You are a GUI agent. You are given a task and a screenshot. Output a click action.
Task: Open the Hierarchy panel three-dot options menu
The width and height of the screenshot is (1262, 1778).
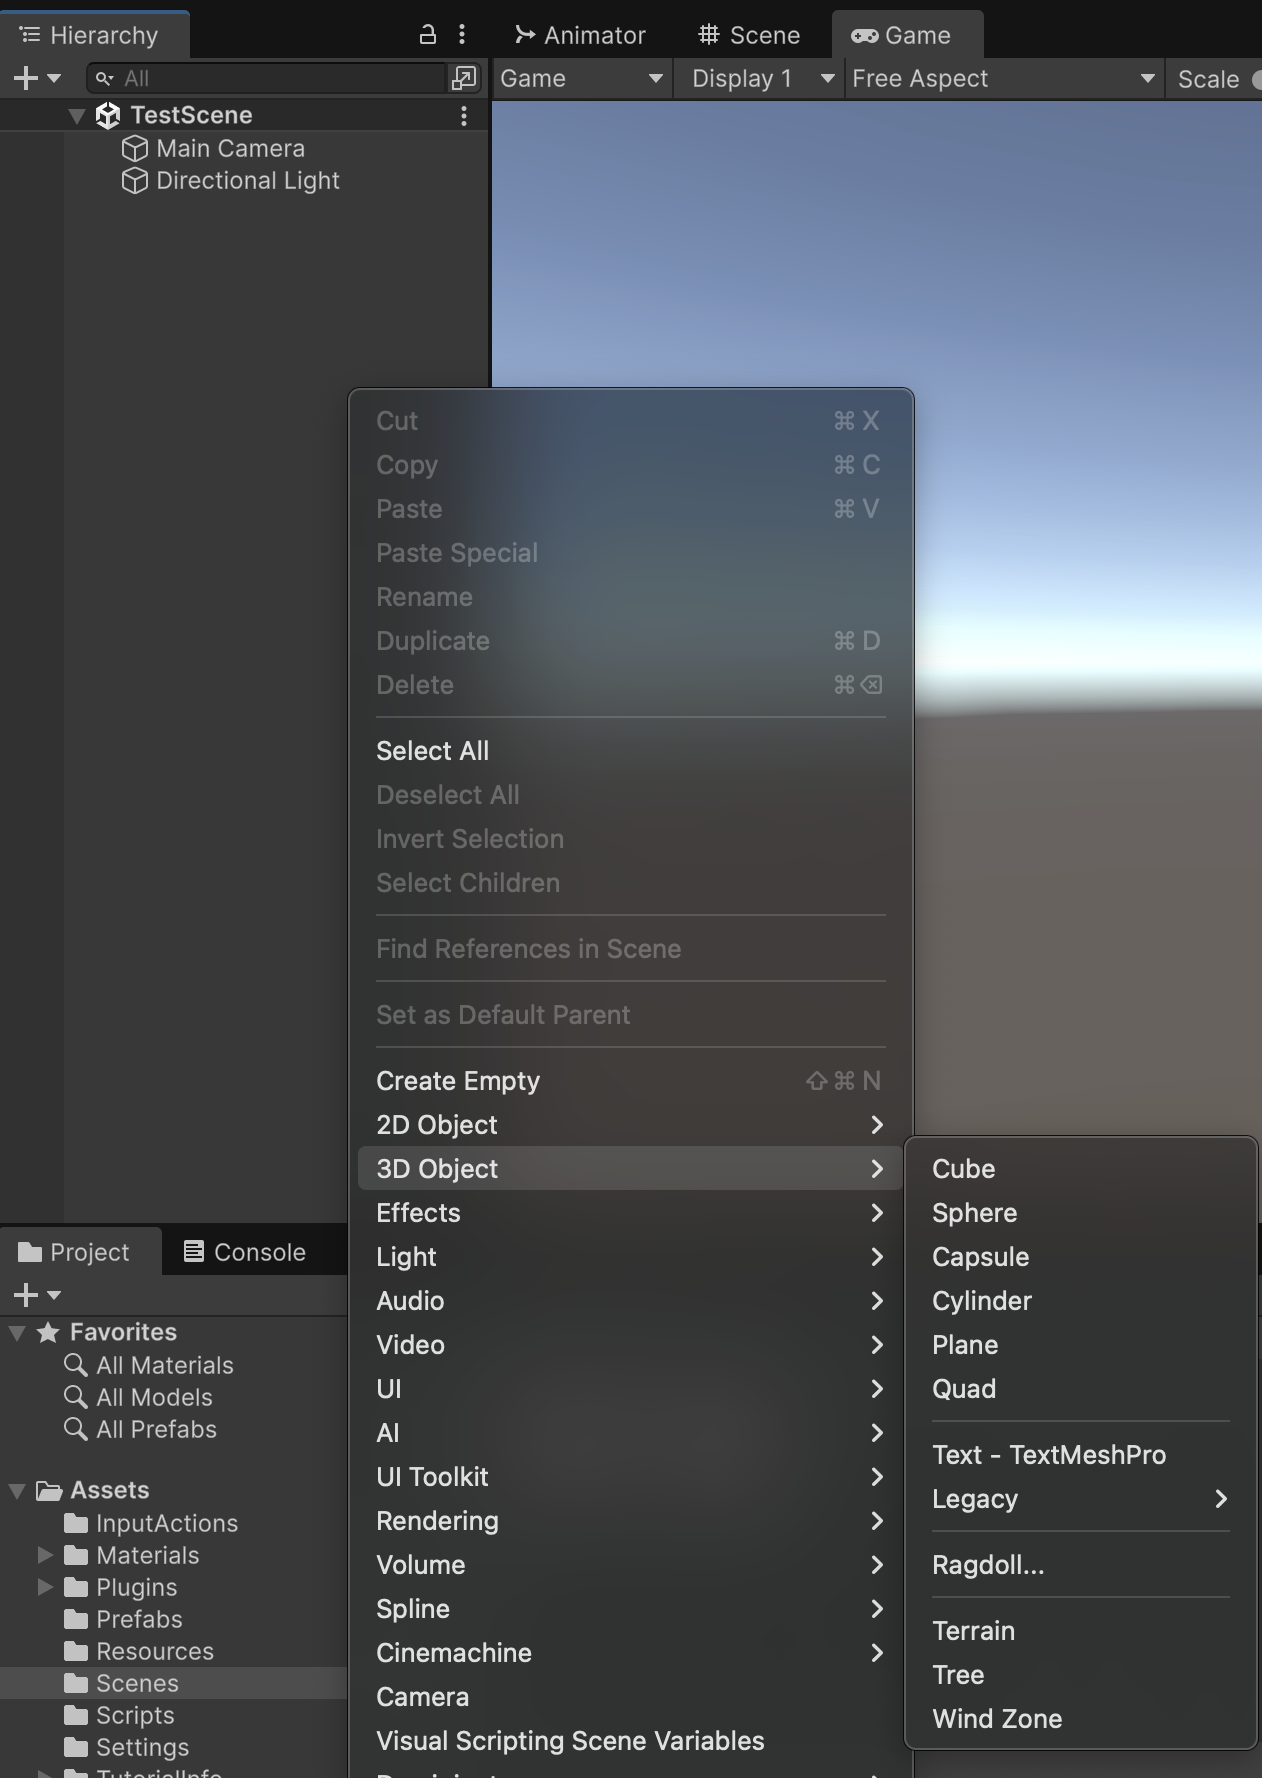pos(461,35)
